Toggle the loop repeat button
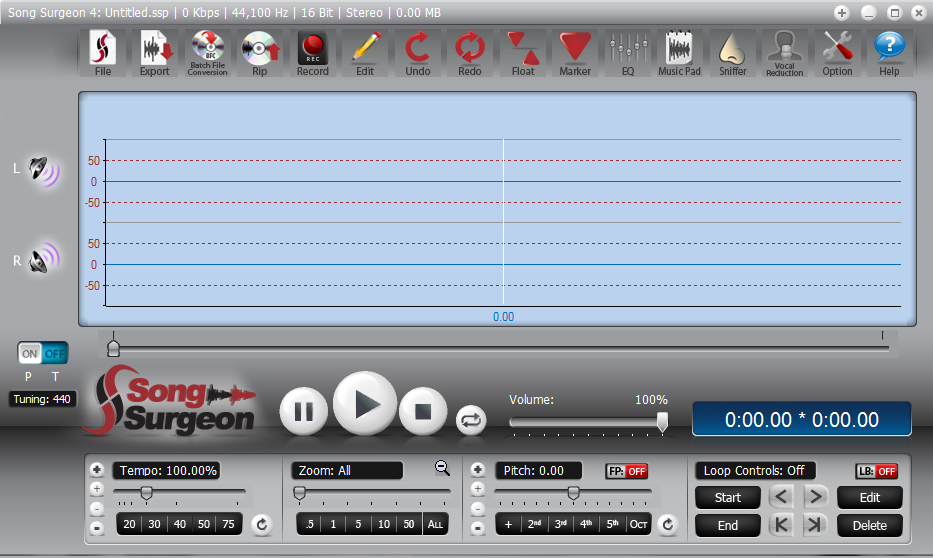 (x=471, y=420)
